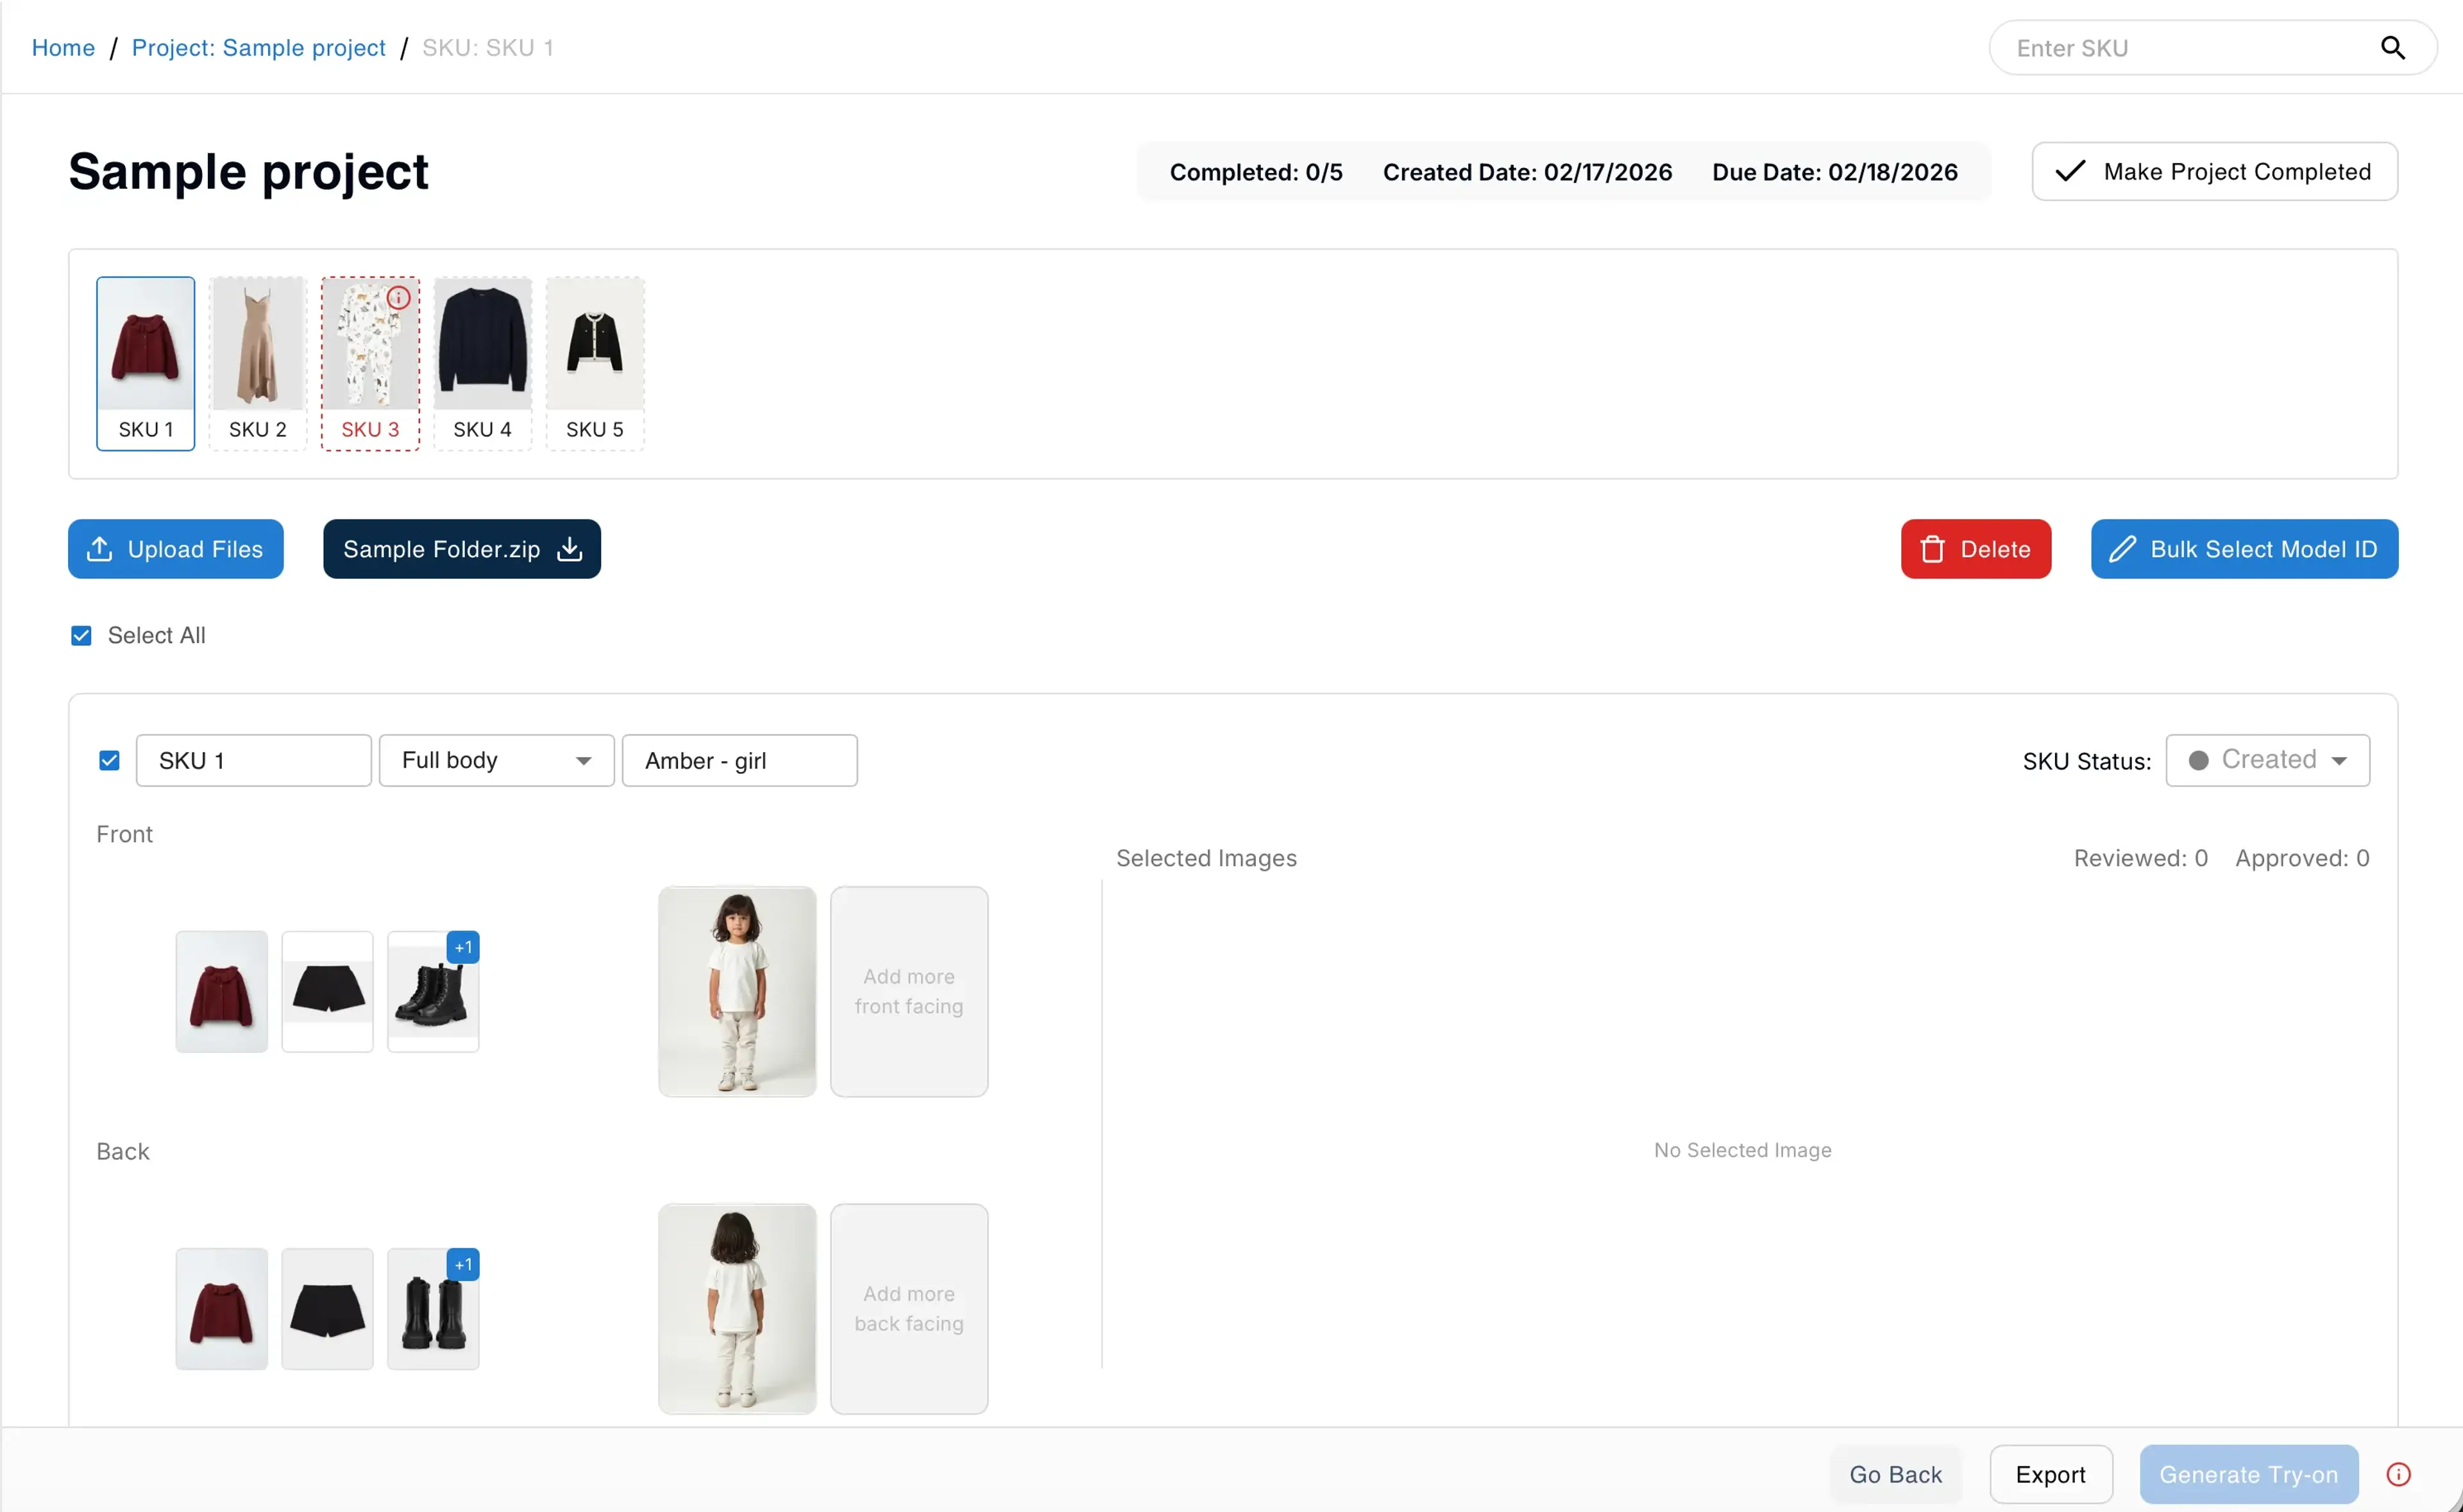Click 'Created Date: 02/17/2026' text
The image size is (2463, 1512).
point(1527,172)
